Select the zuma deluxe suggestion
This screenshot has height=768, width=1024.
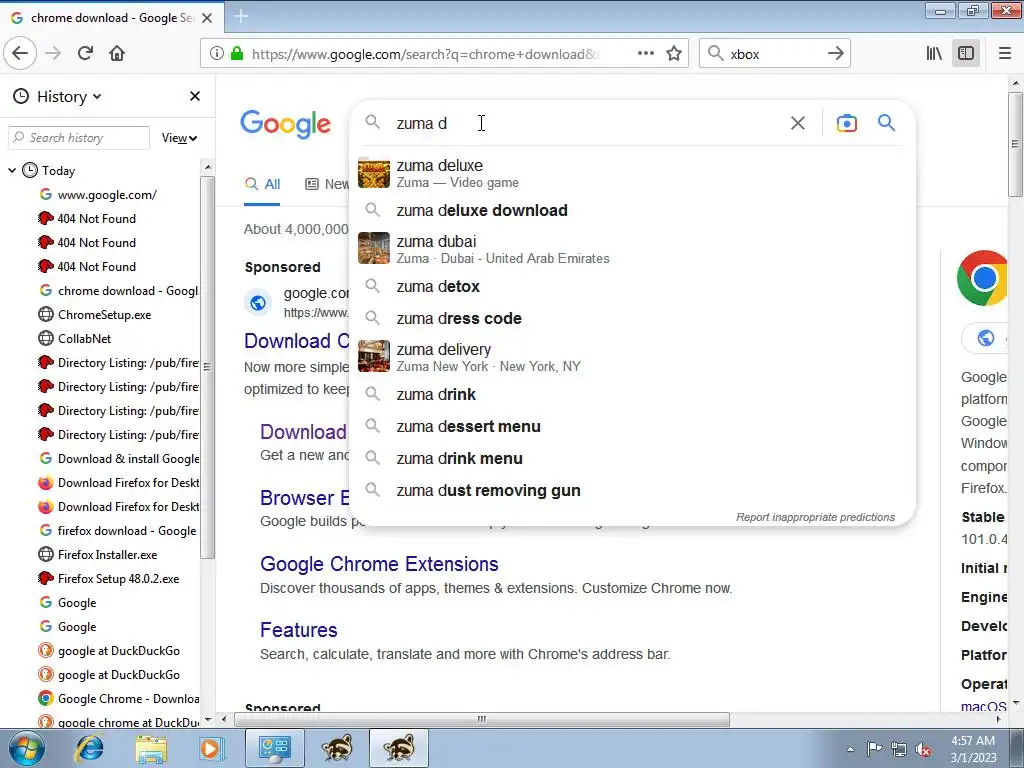[632, 173]
